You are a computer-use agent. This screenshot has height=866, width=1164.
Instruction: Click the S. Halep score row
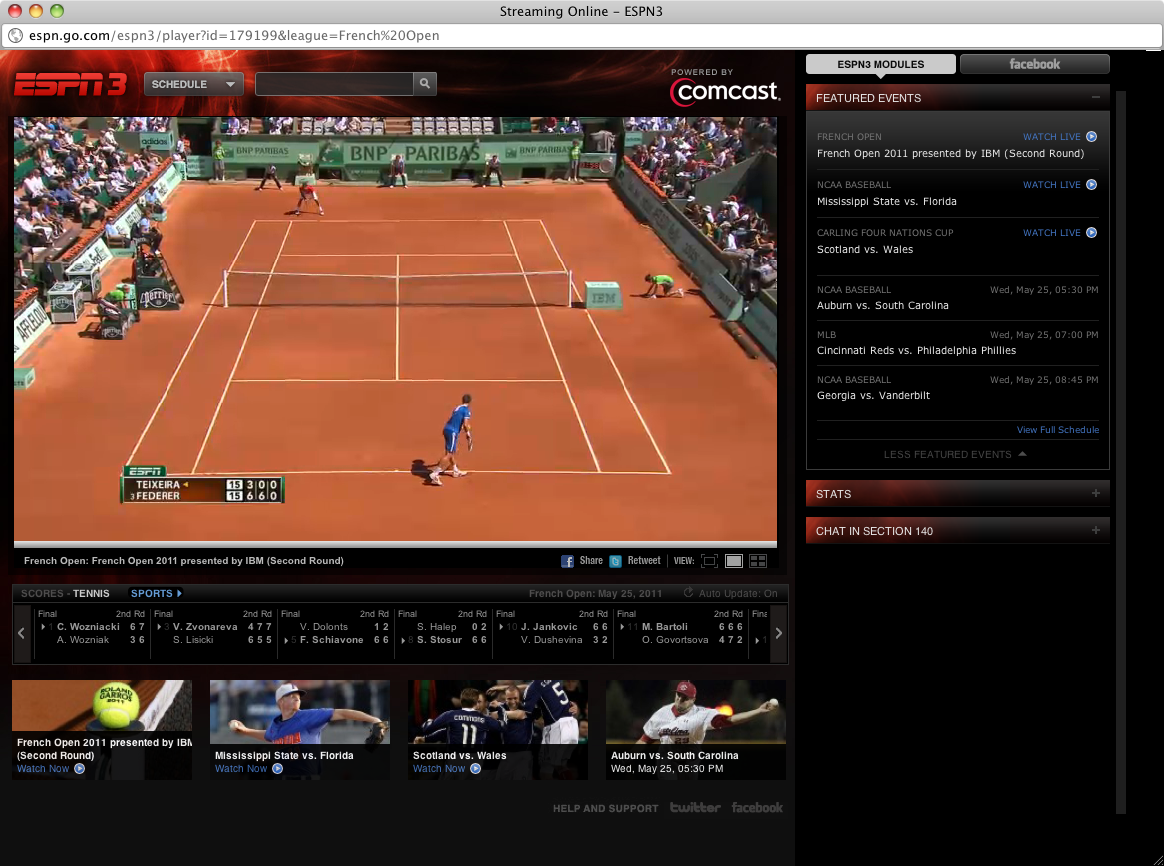451,627
